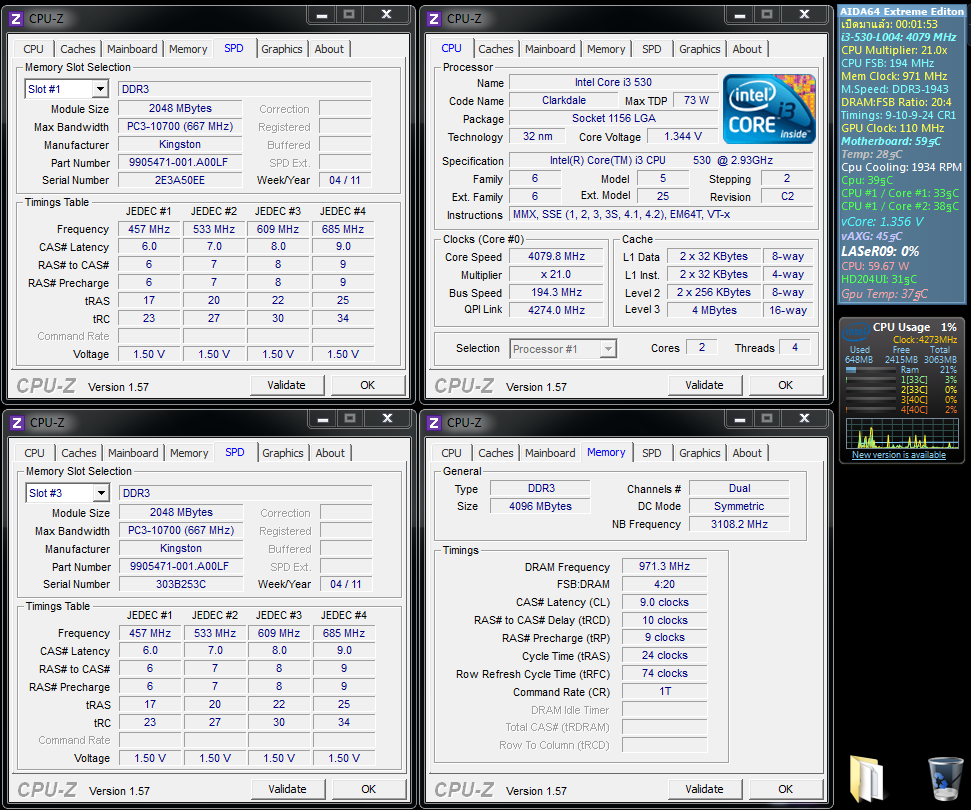This screenshot has height=810, width=971.
Task: Click the Intel Core i3 inside logo
Action: (x=769, y=109)
